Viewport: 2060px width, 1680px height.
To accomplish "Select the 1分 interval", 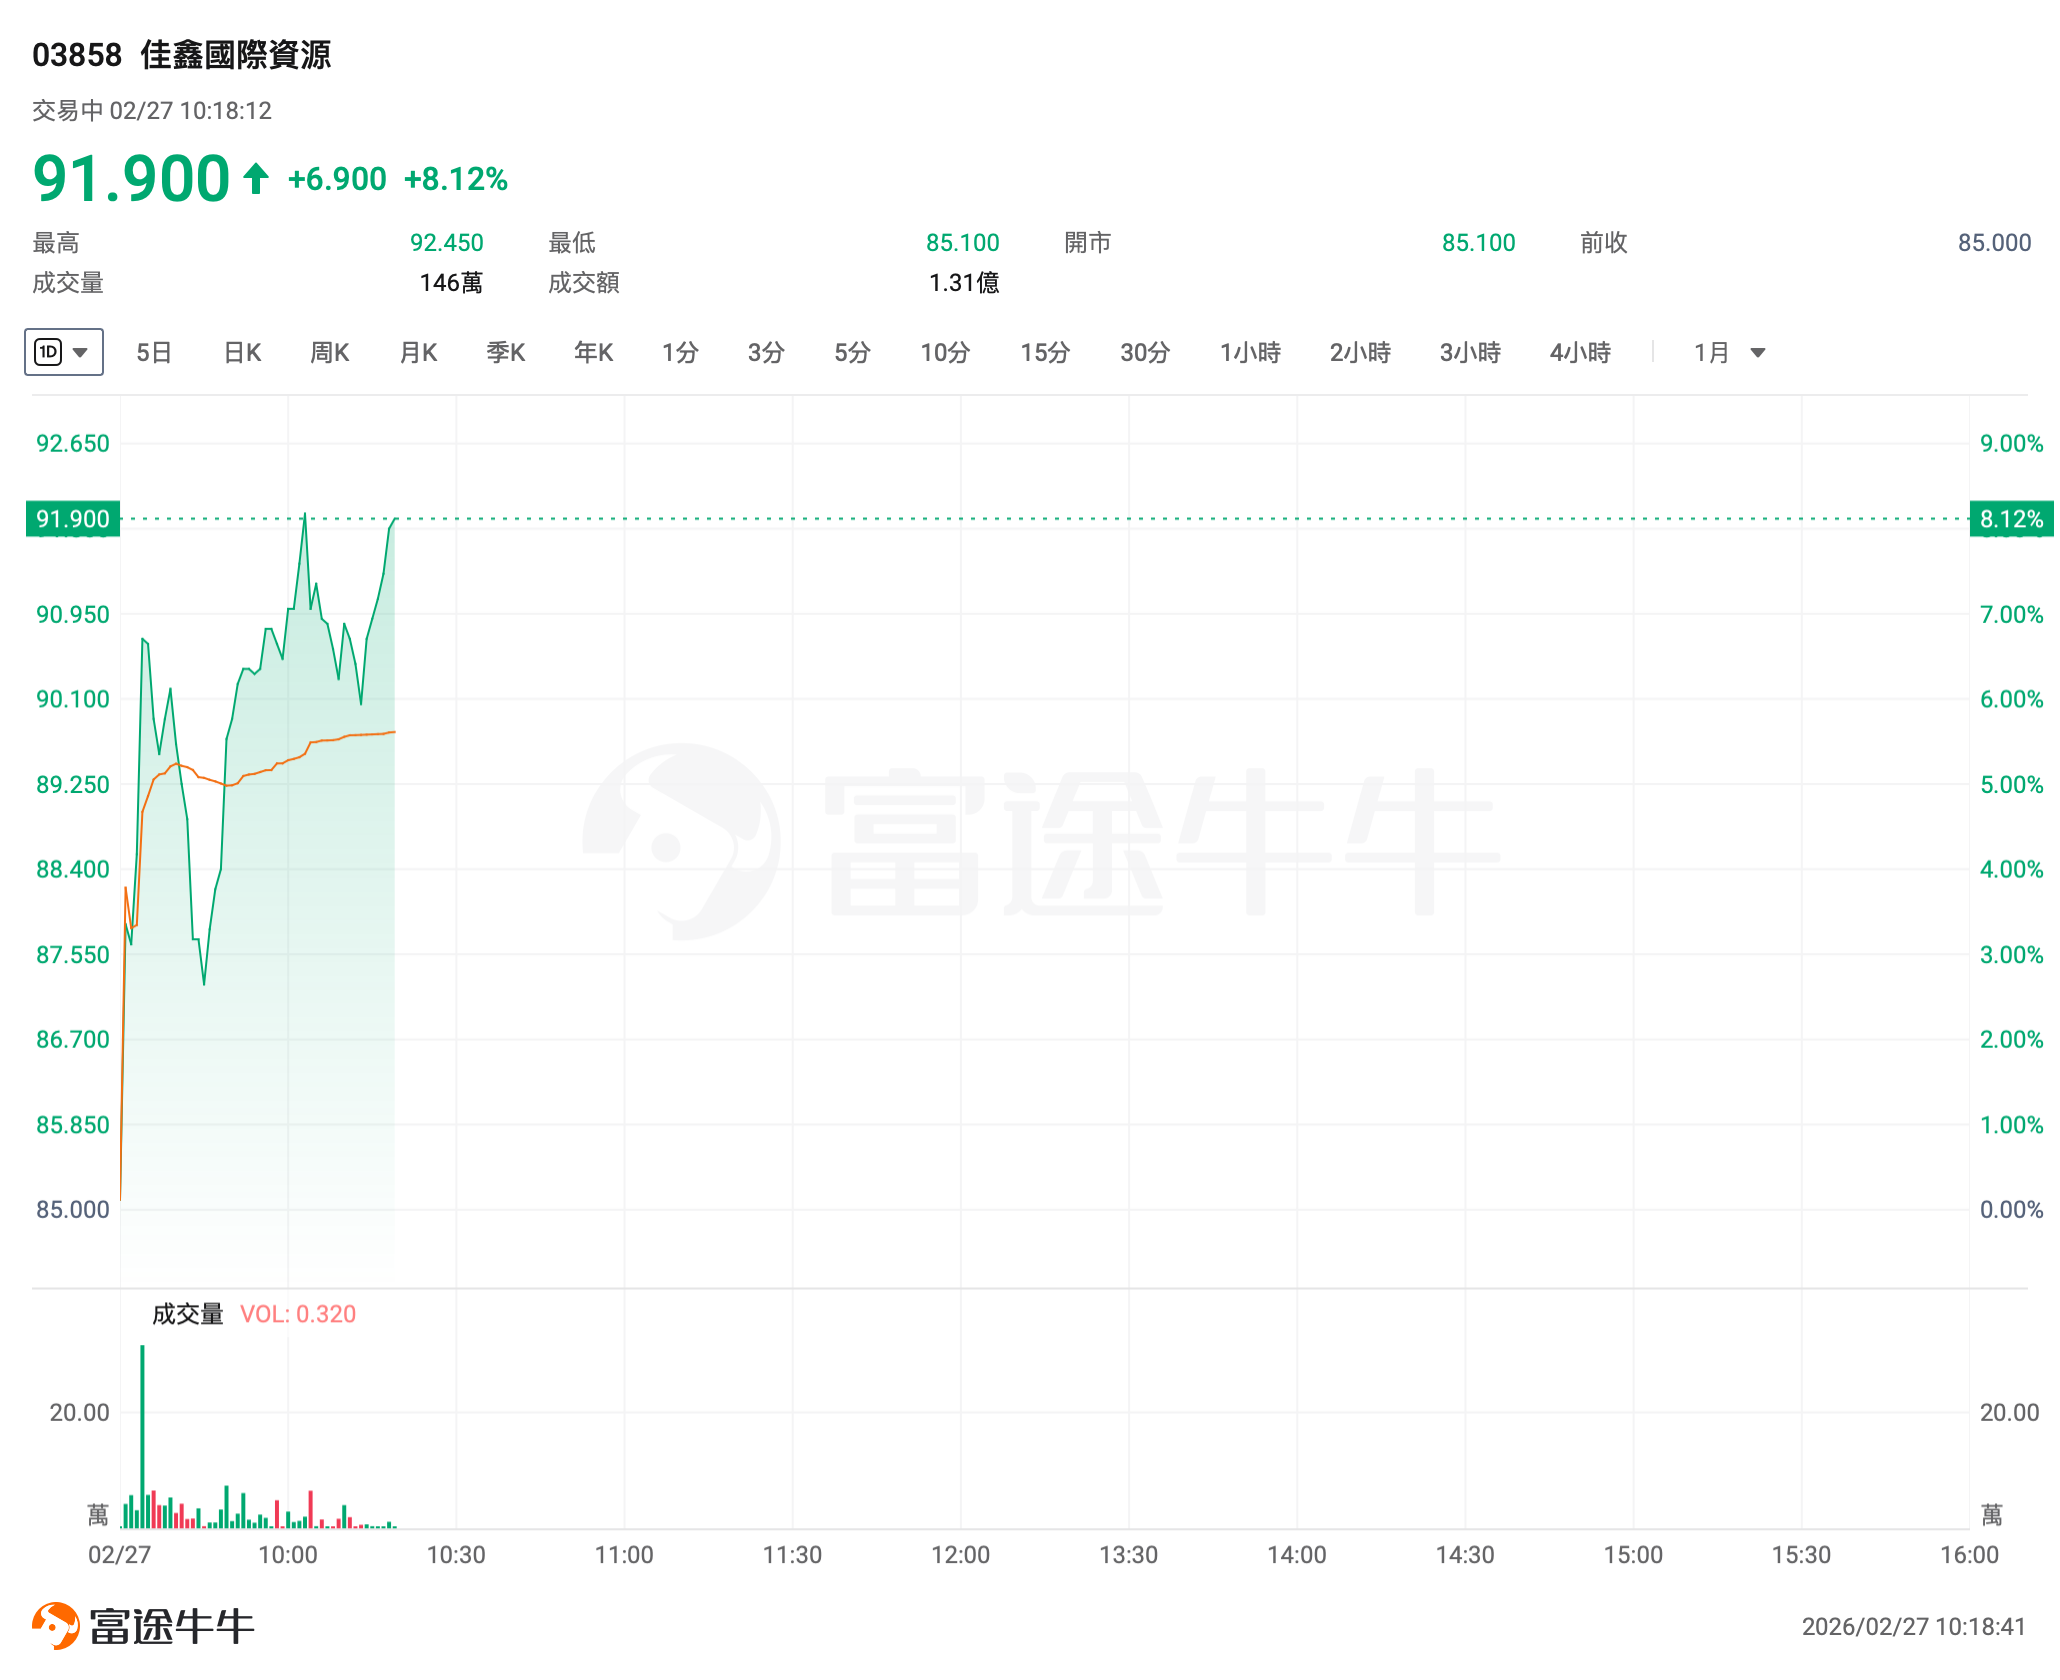I will click(680, 352).
